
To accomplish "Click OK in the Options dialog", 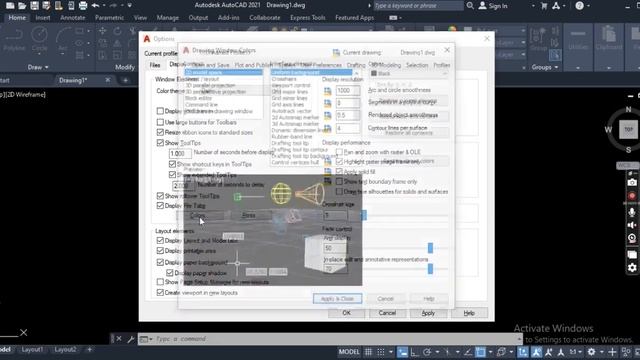I will click(x=347, y=313).
